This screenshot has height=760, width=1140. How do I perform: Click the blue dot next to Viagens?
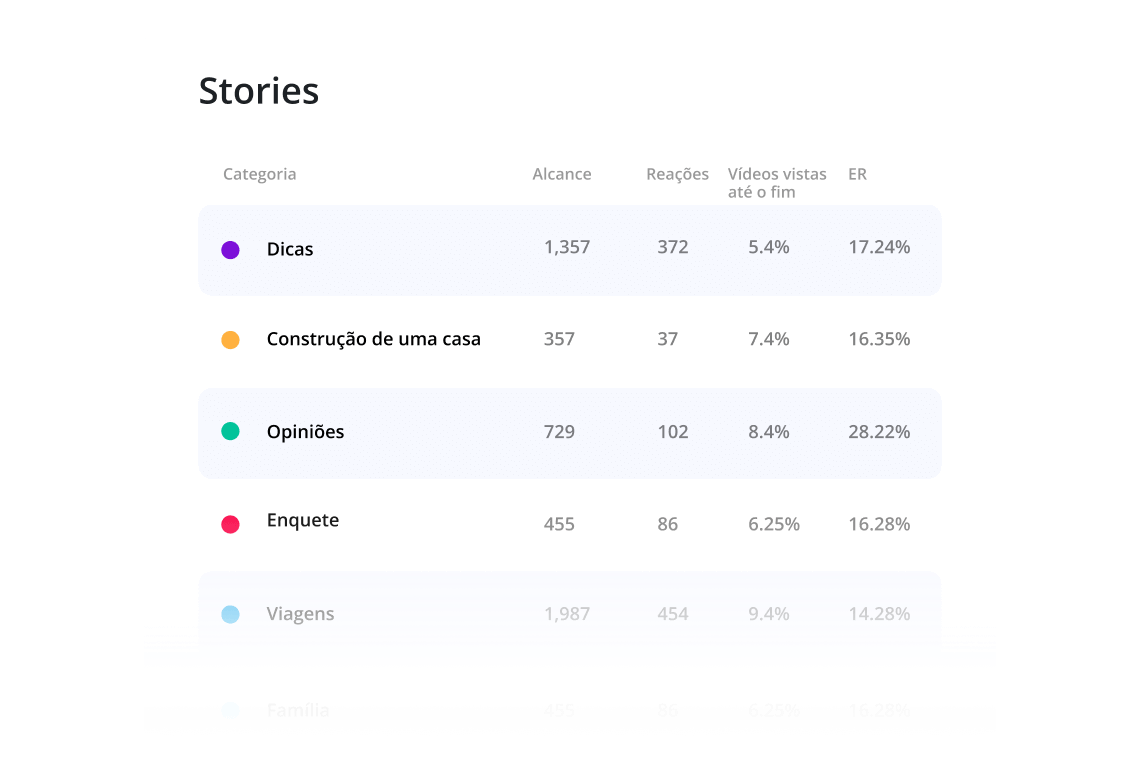pos(230,614)
